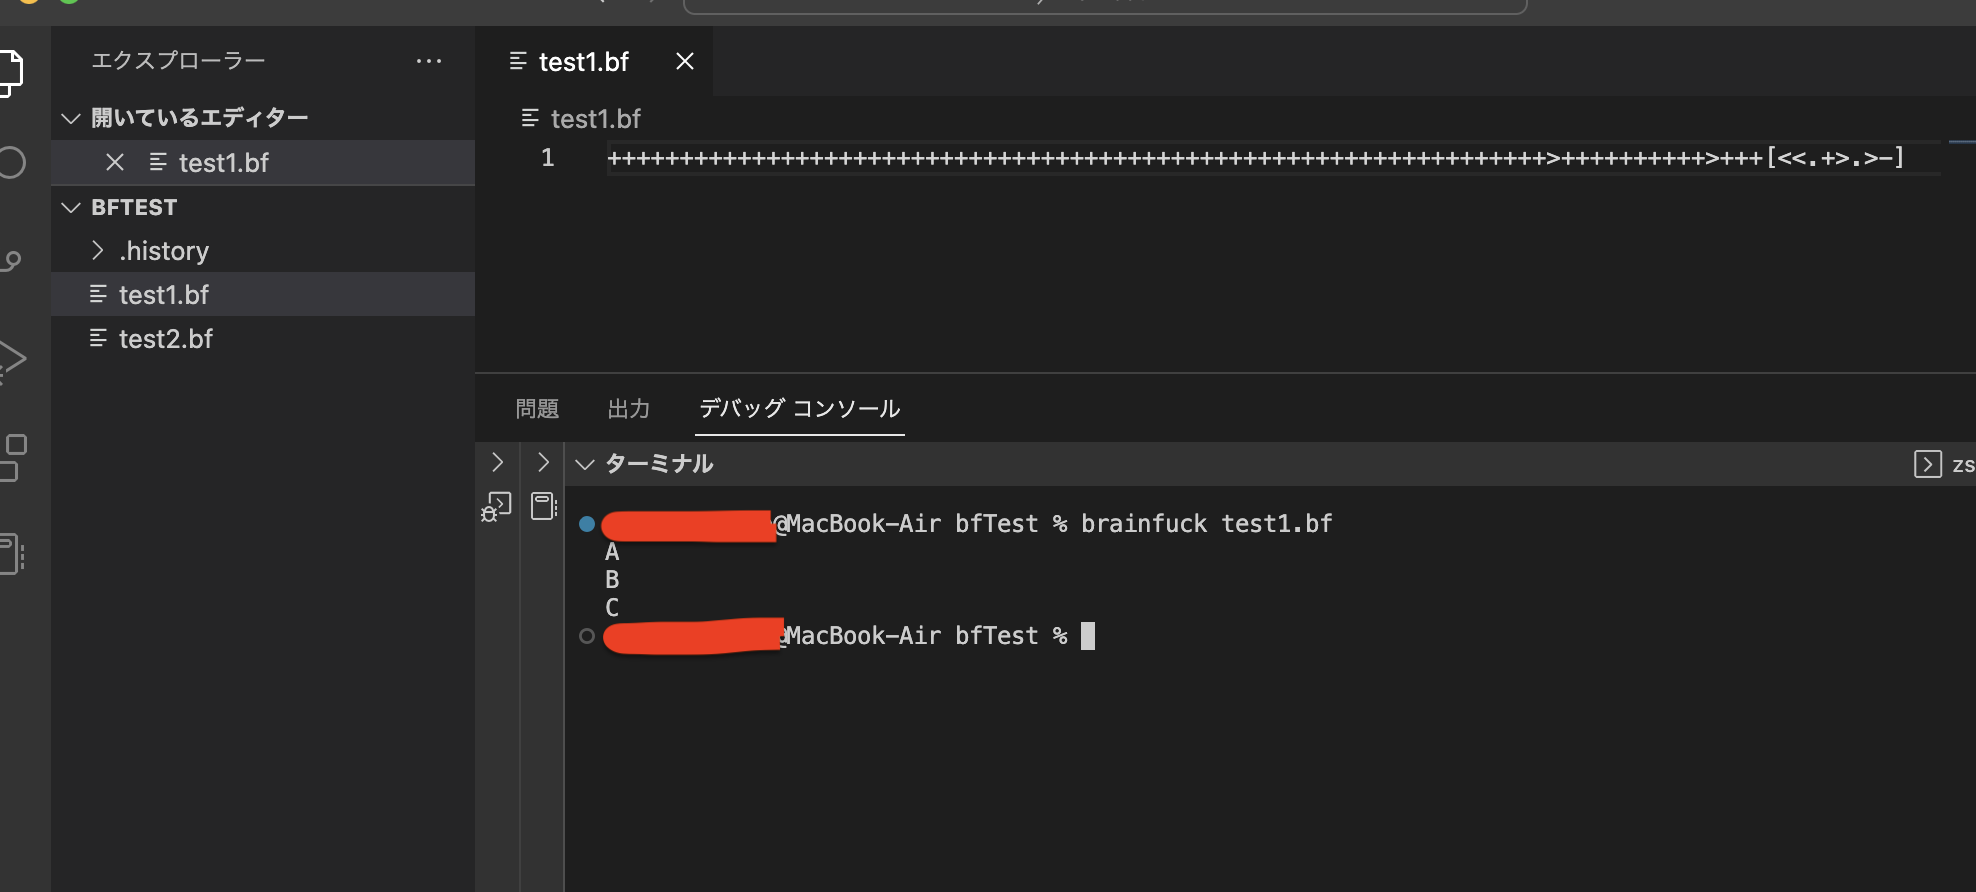Click the hollow prompt decoration circle

click(x=587, y=636)
